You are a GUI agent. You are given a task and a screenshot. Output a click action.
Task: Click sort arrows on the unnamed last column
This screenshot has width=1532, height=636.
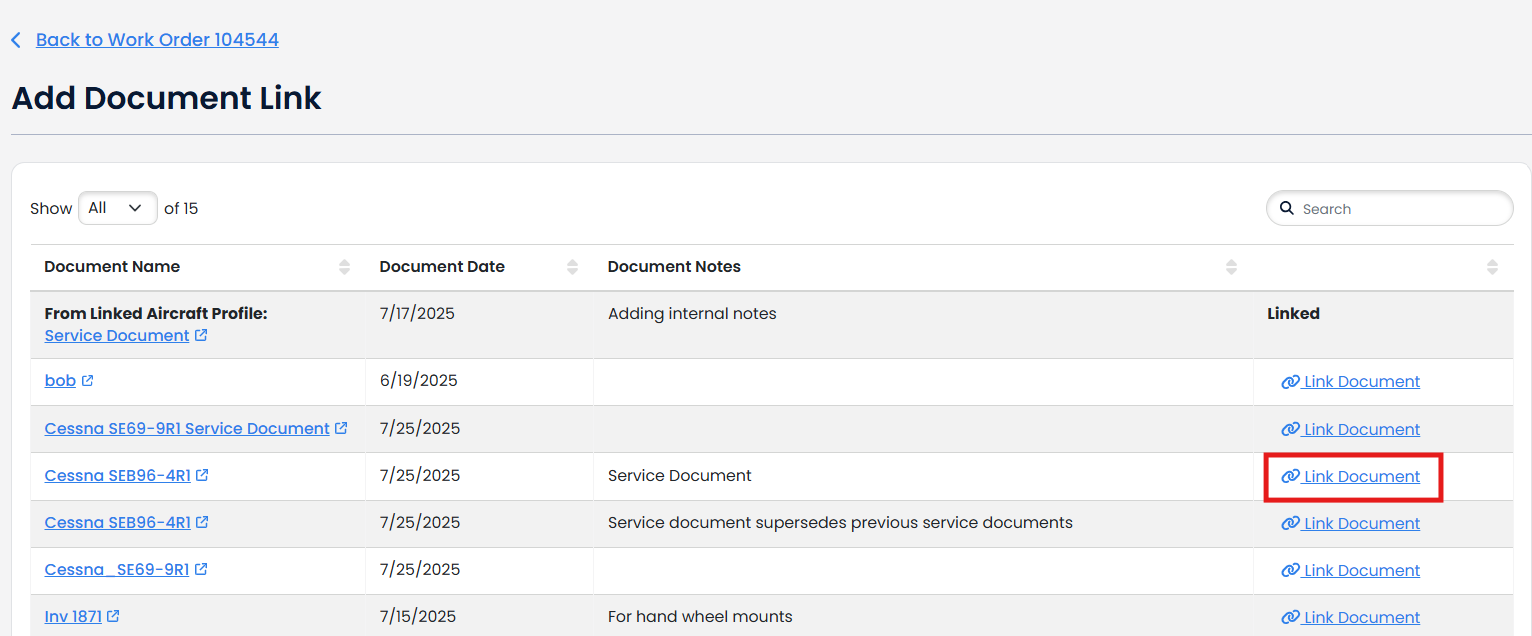pyautogui.click(x=1492, y=267)
